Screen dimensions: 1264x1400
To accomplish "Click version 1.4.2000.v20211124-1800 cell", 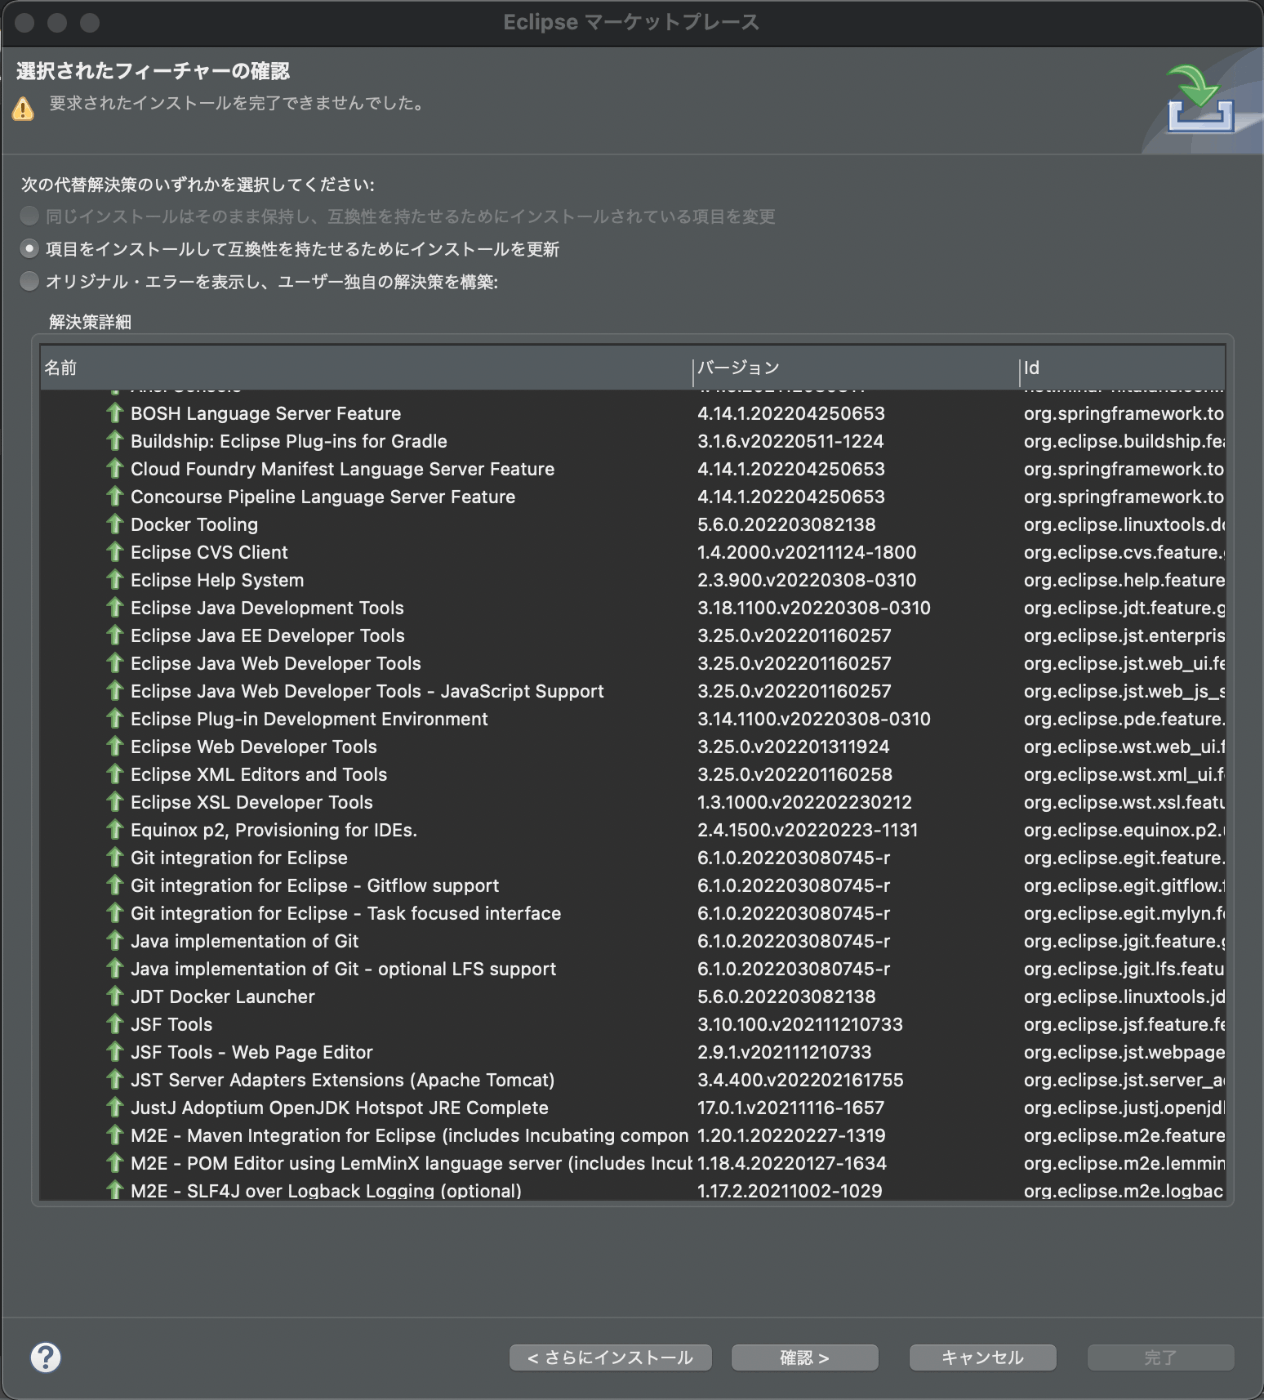I will (x=807, y=552).
